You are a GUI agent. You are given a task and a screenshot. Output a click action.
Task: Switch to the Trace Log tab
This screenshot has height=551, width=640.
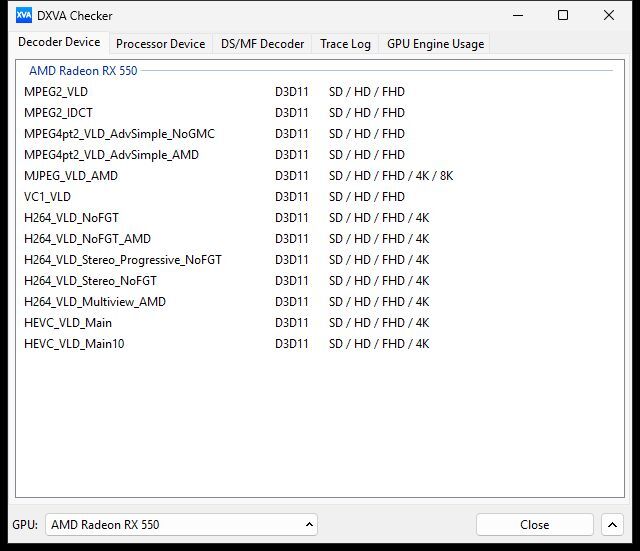click(x=345, y=44)
